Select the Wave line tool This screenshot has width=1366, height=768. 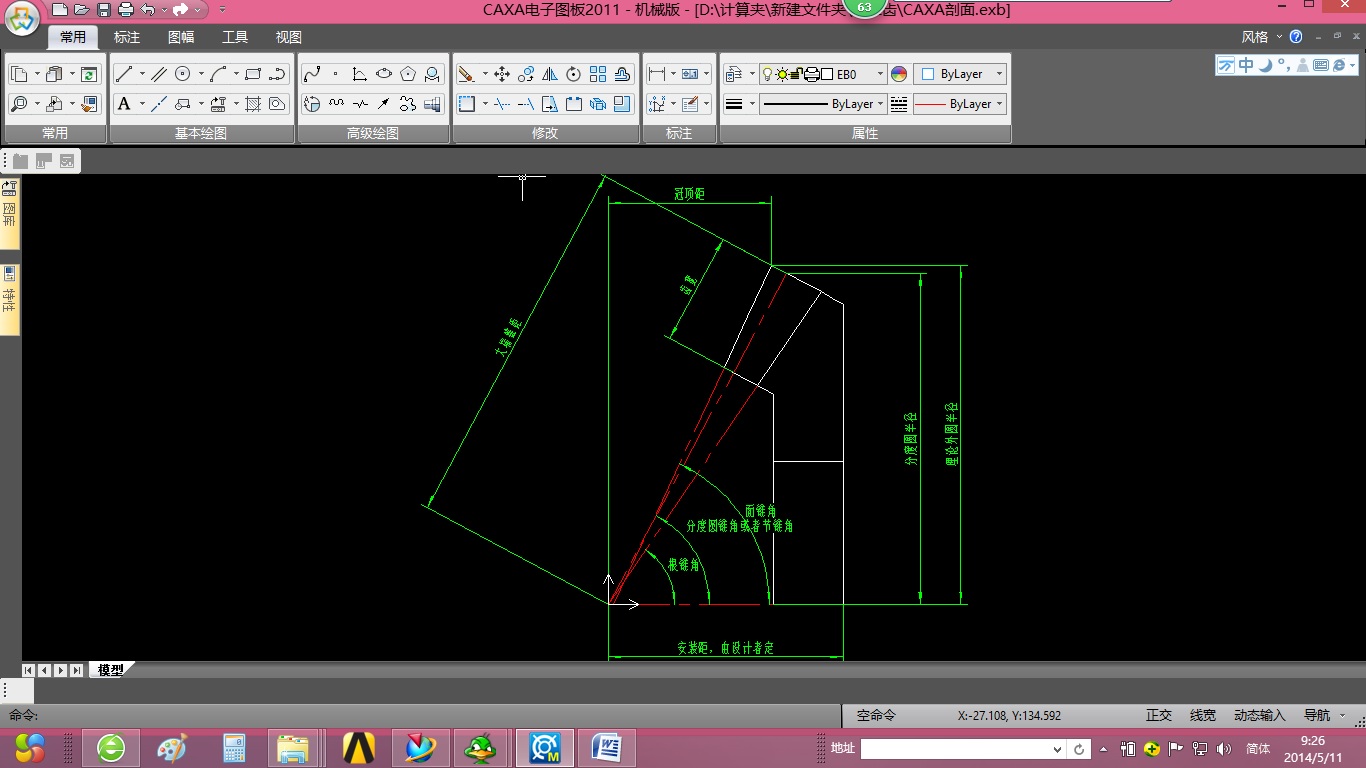coord(336,104)
